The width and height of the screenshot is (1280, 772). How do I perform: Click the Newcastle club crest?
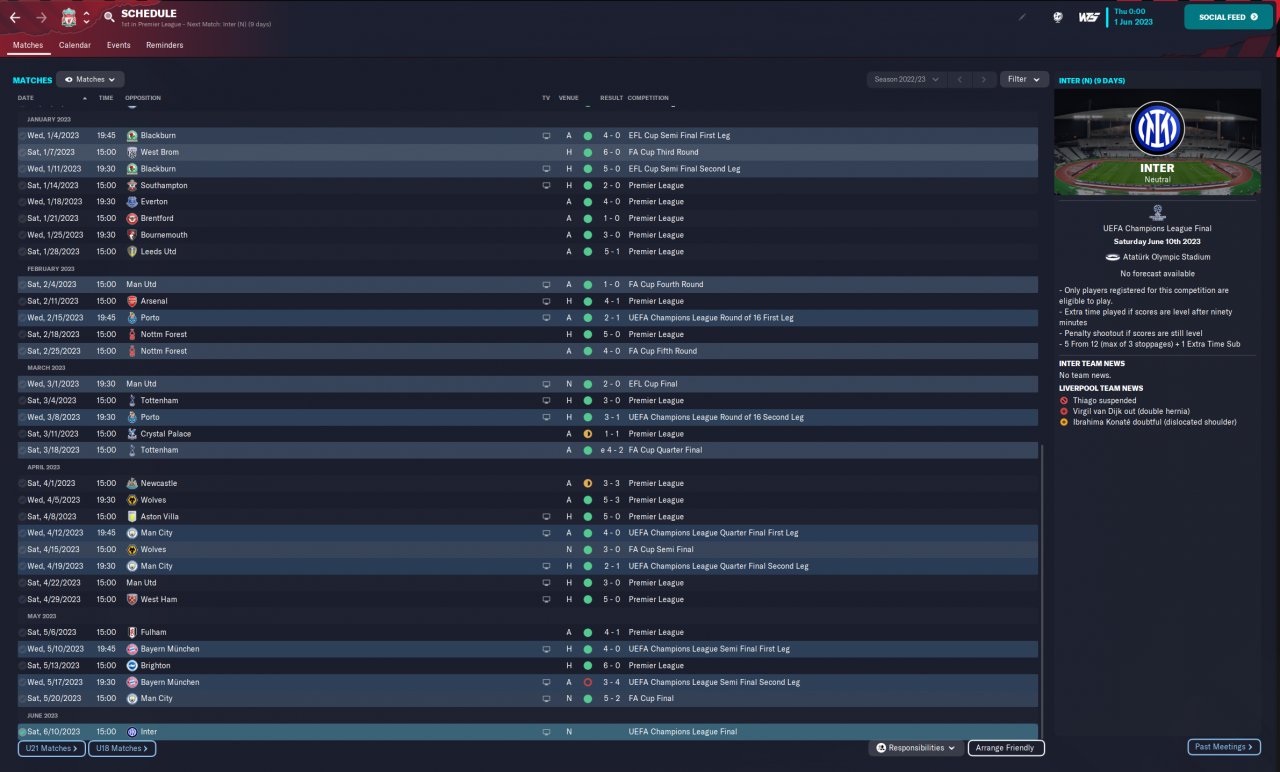[x=132, y=483]
